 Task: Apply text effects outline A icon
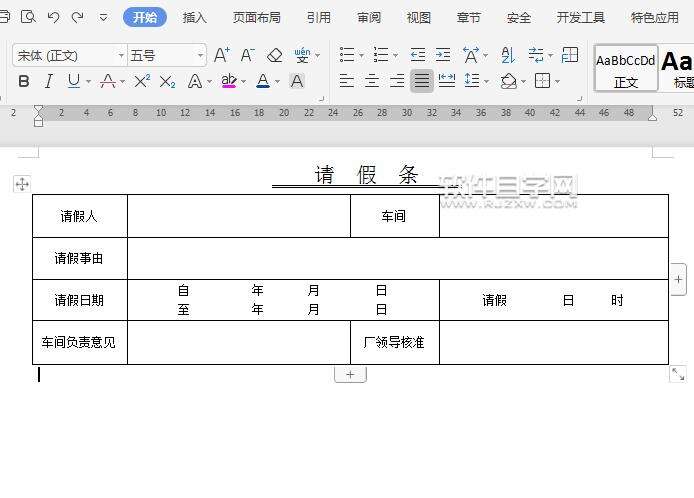(x=195, y=81)
